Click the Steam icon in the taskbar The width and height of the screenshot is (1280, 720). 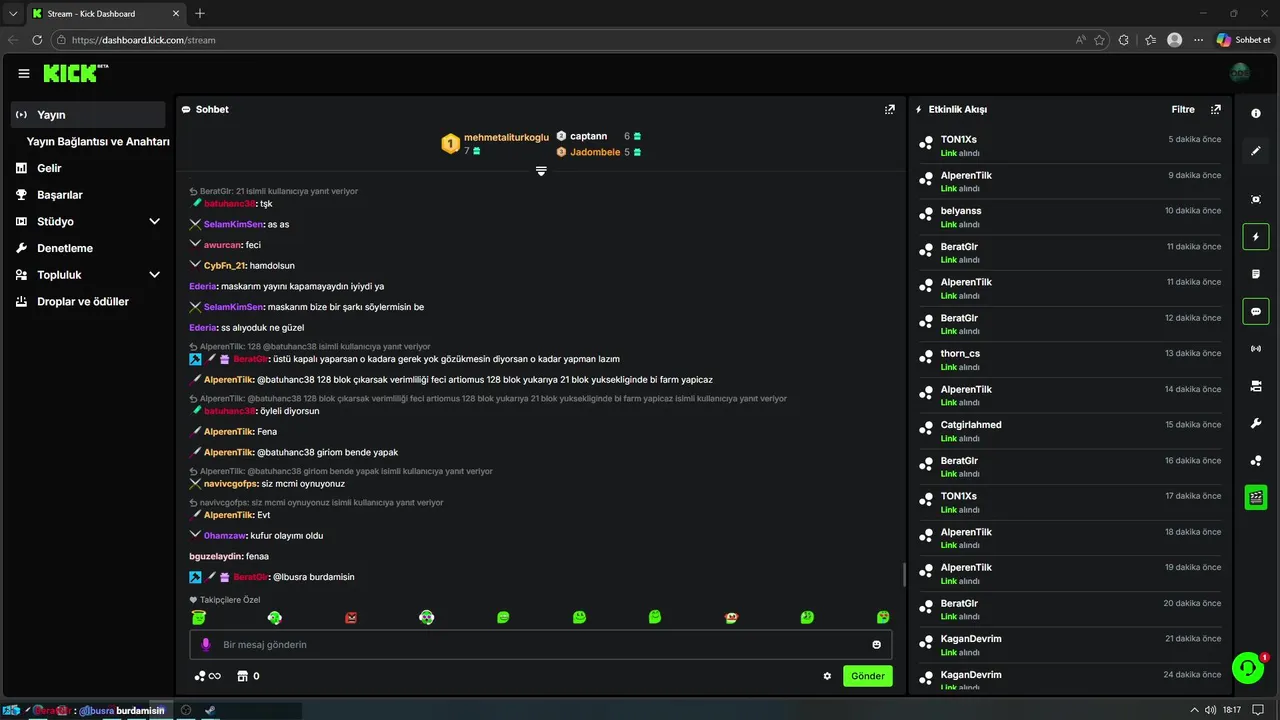click(x=210, y=710)
